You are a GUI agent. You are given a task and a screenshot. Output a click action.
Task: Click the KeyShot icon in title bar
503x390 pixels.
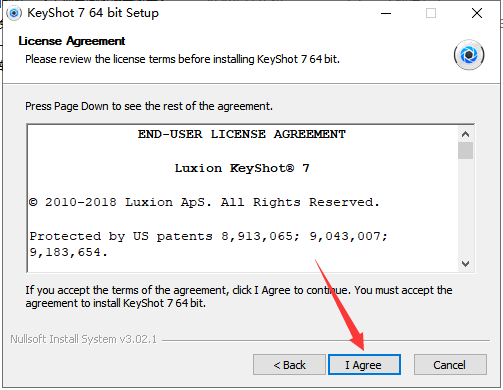[14, 13]
